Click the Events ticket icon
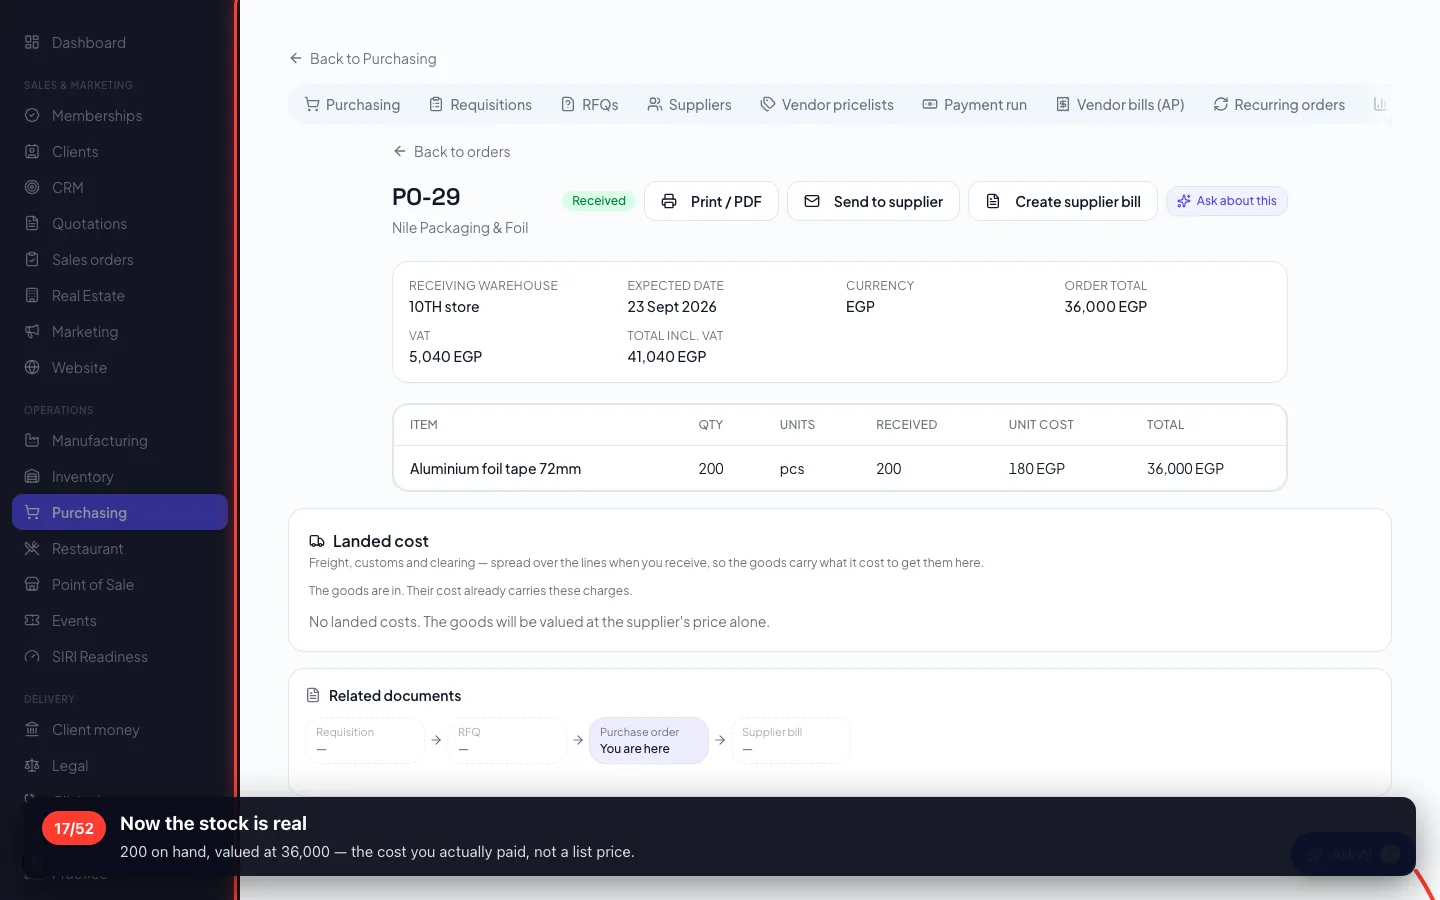The image size is (1440, 900). pyautogui.click(x=32, y=620)
